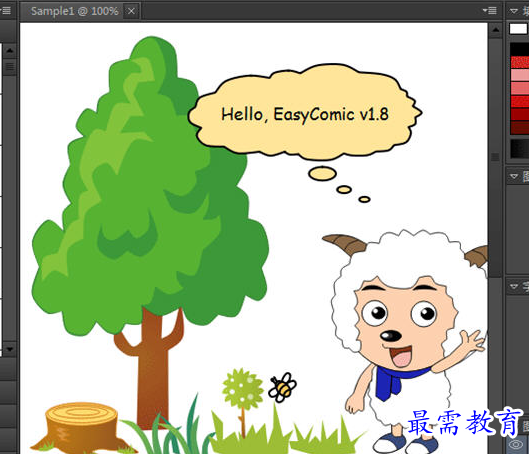
Task: Collapse the lower right panel using its triangle
Action: tap(513, 286)
